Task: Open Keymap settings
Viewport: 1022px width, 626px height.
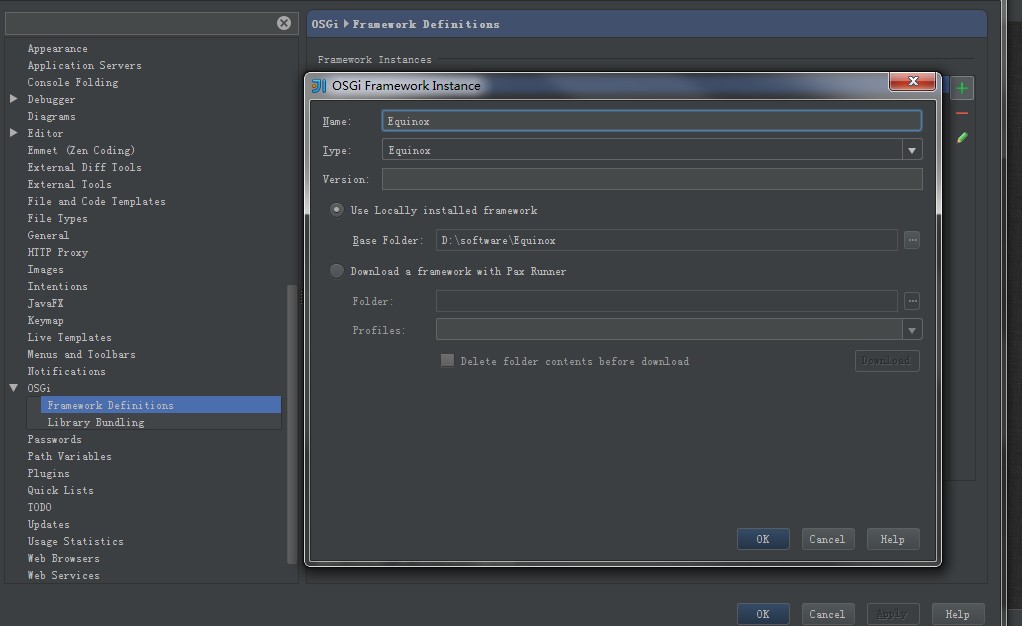Action: (x=46, y=320)
